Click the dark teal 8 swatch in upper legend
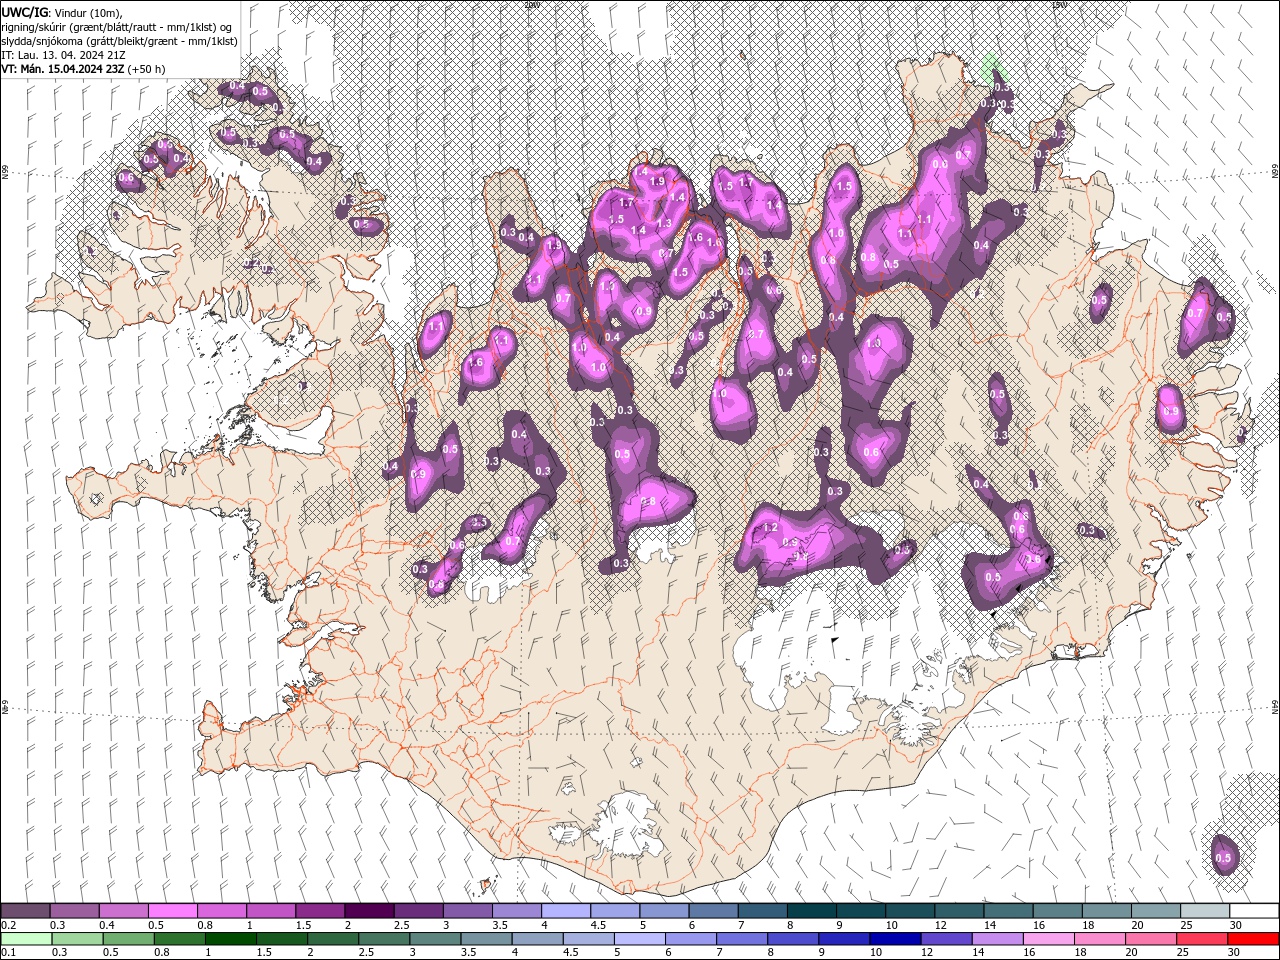Viewport: 1280px width, 960px height. (810, 911)
